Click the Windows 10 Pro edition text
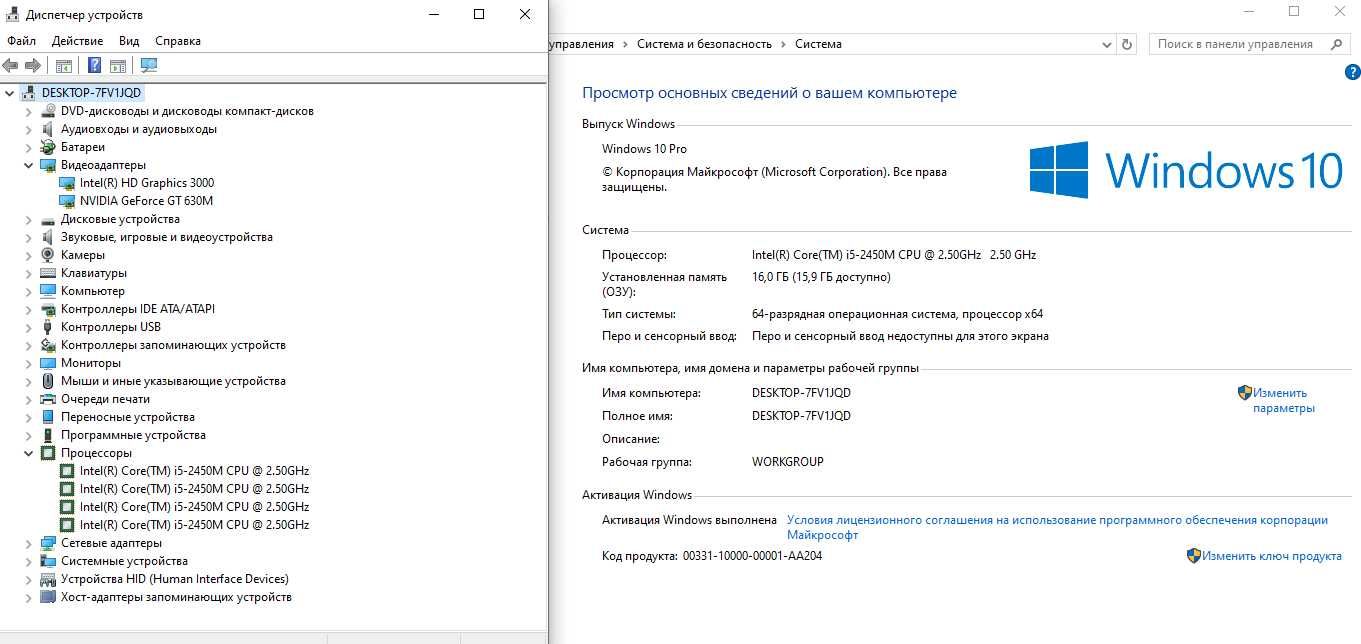The image size is (1361, 644). point(644,149)
